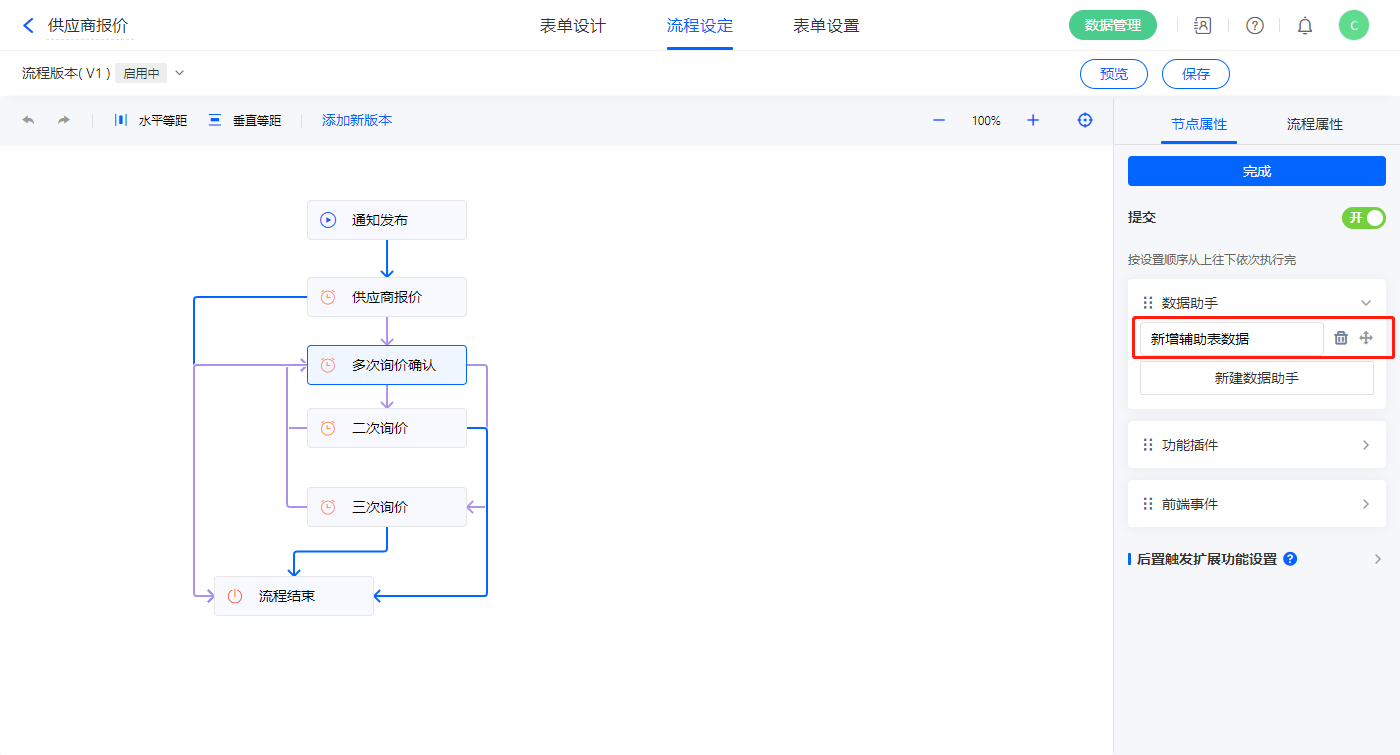Open the 流程版本 V1 dropdown
1400x755 pixels.
180,73
